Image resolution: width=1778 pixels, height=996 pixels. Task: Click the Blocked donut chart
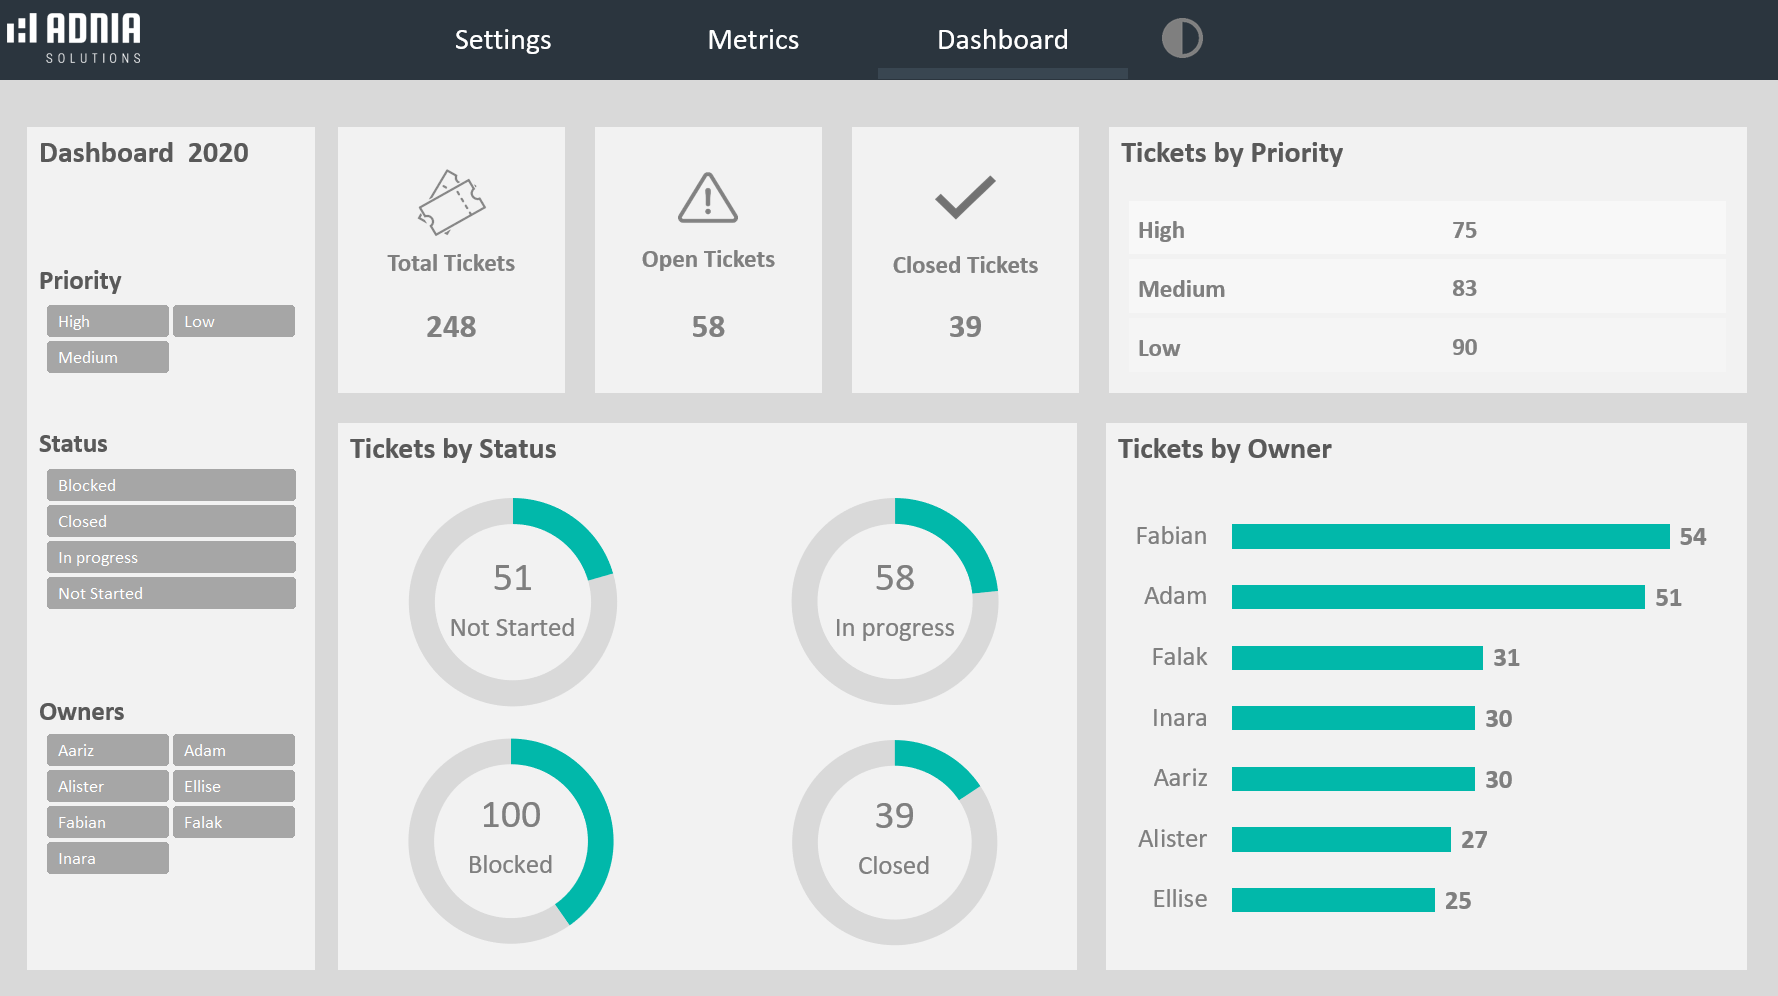[511, 841]
